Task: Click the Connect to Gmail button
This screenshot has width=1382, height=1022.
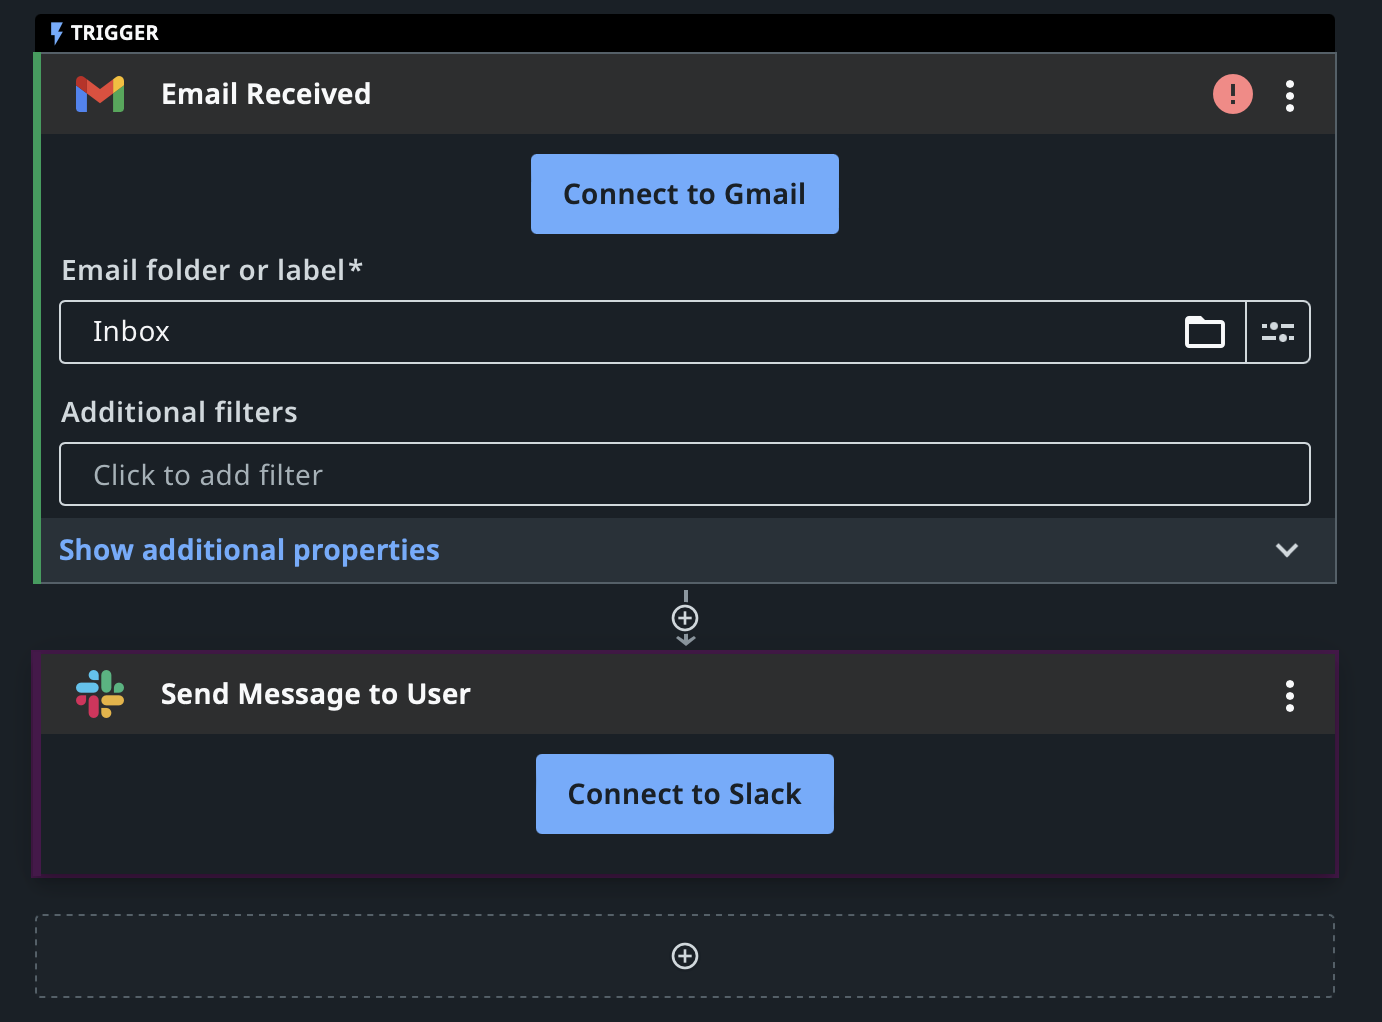Action: (685, 194)
